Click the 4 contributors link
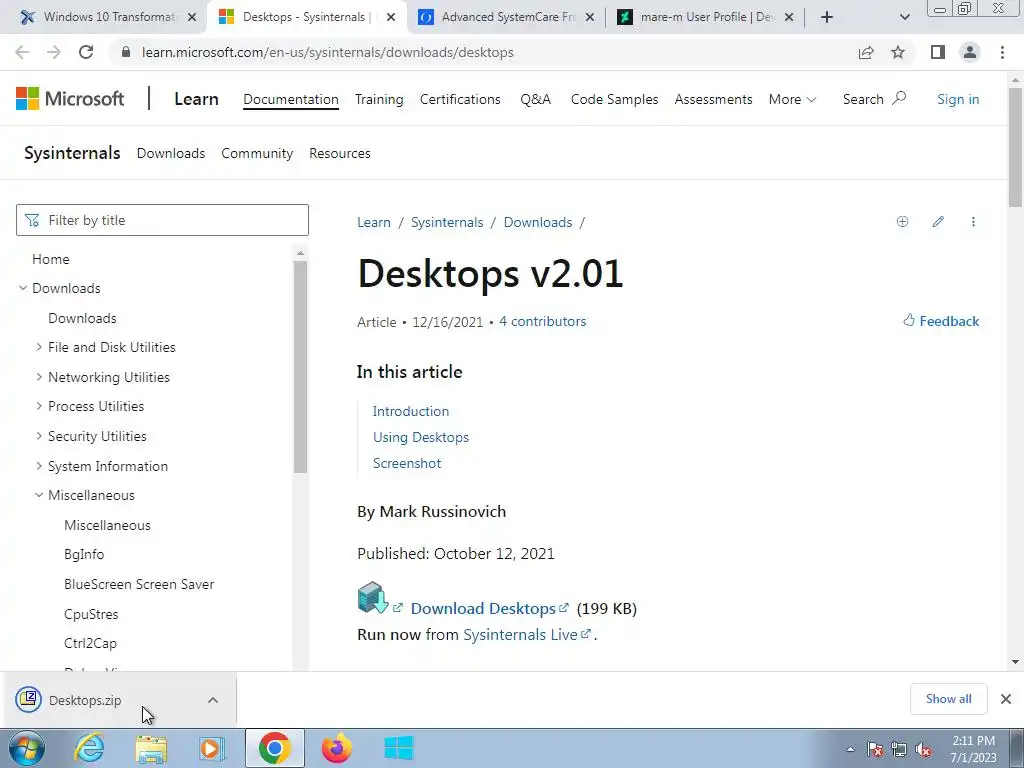Viewport: 1024px width, 768px height. [x=543, y=321]
